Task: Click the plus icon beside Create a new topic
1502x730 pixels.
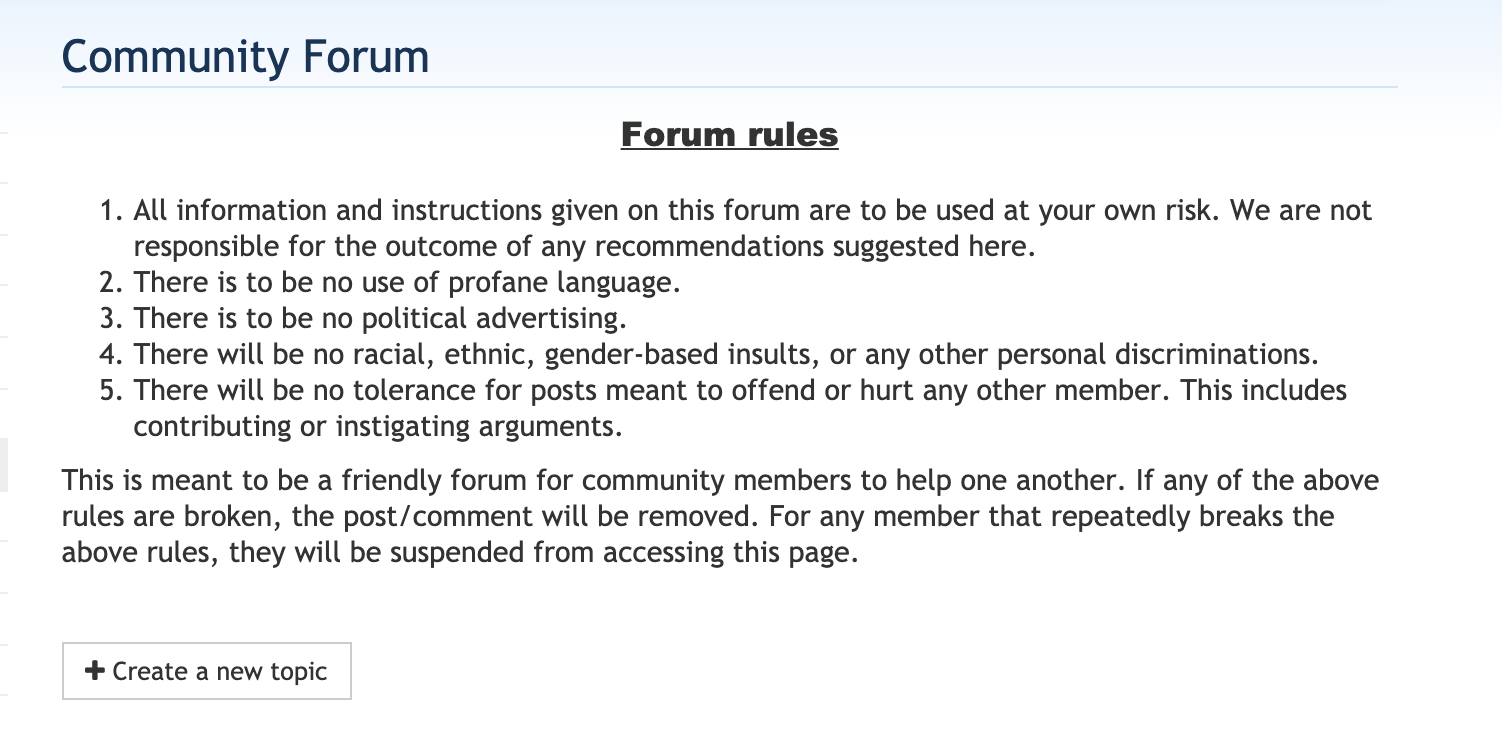Action: click(95, 671)
